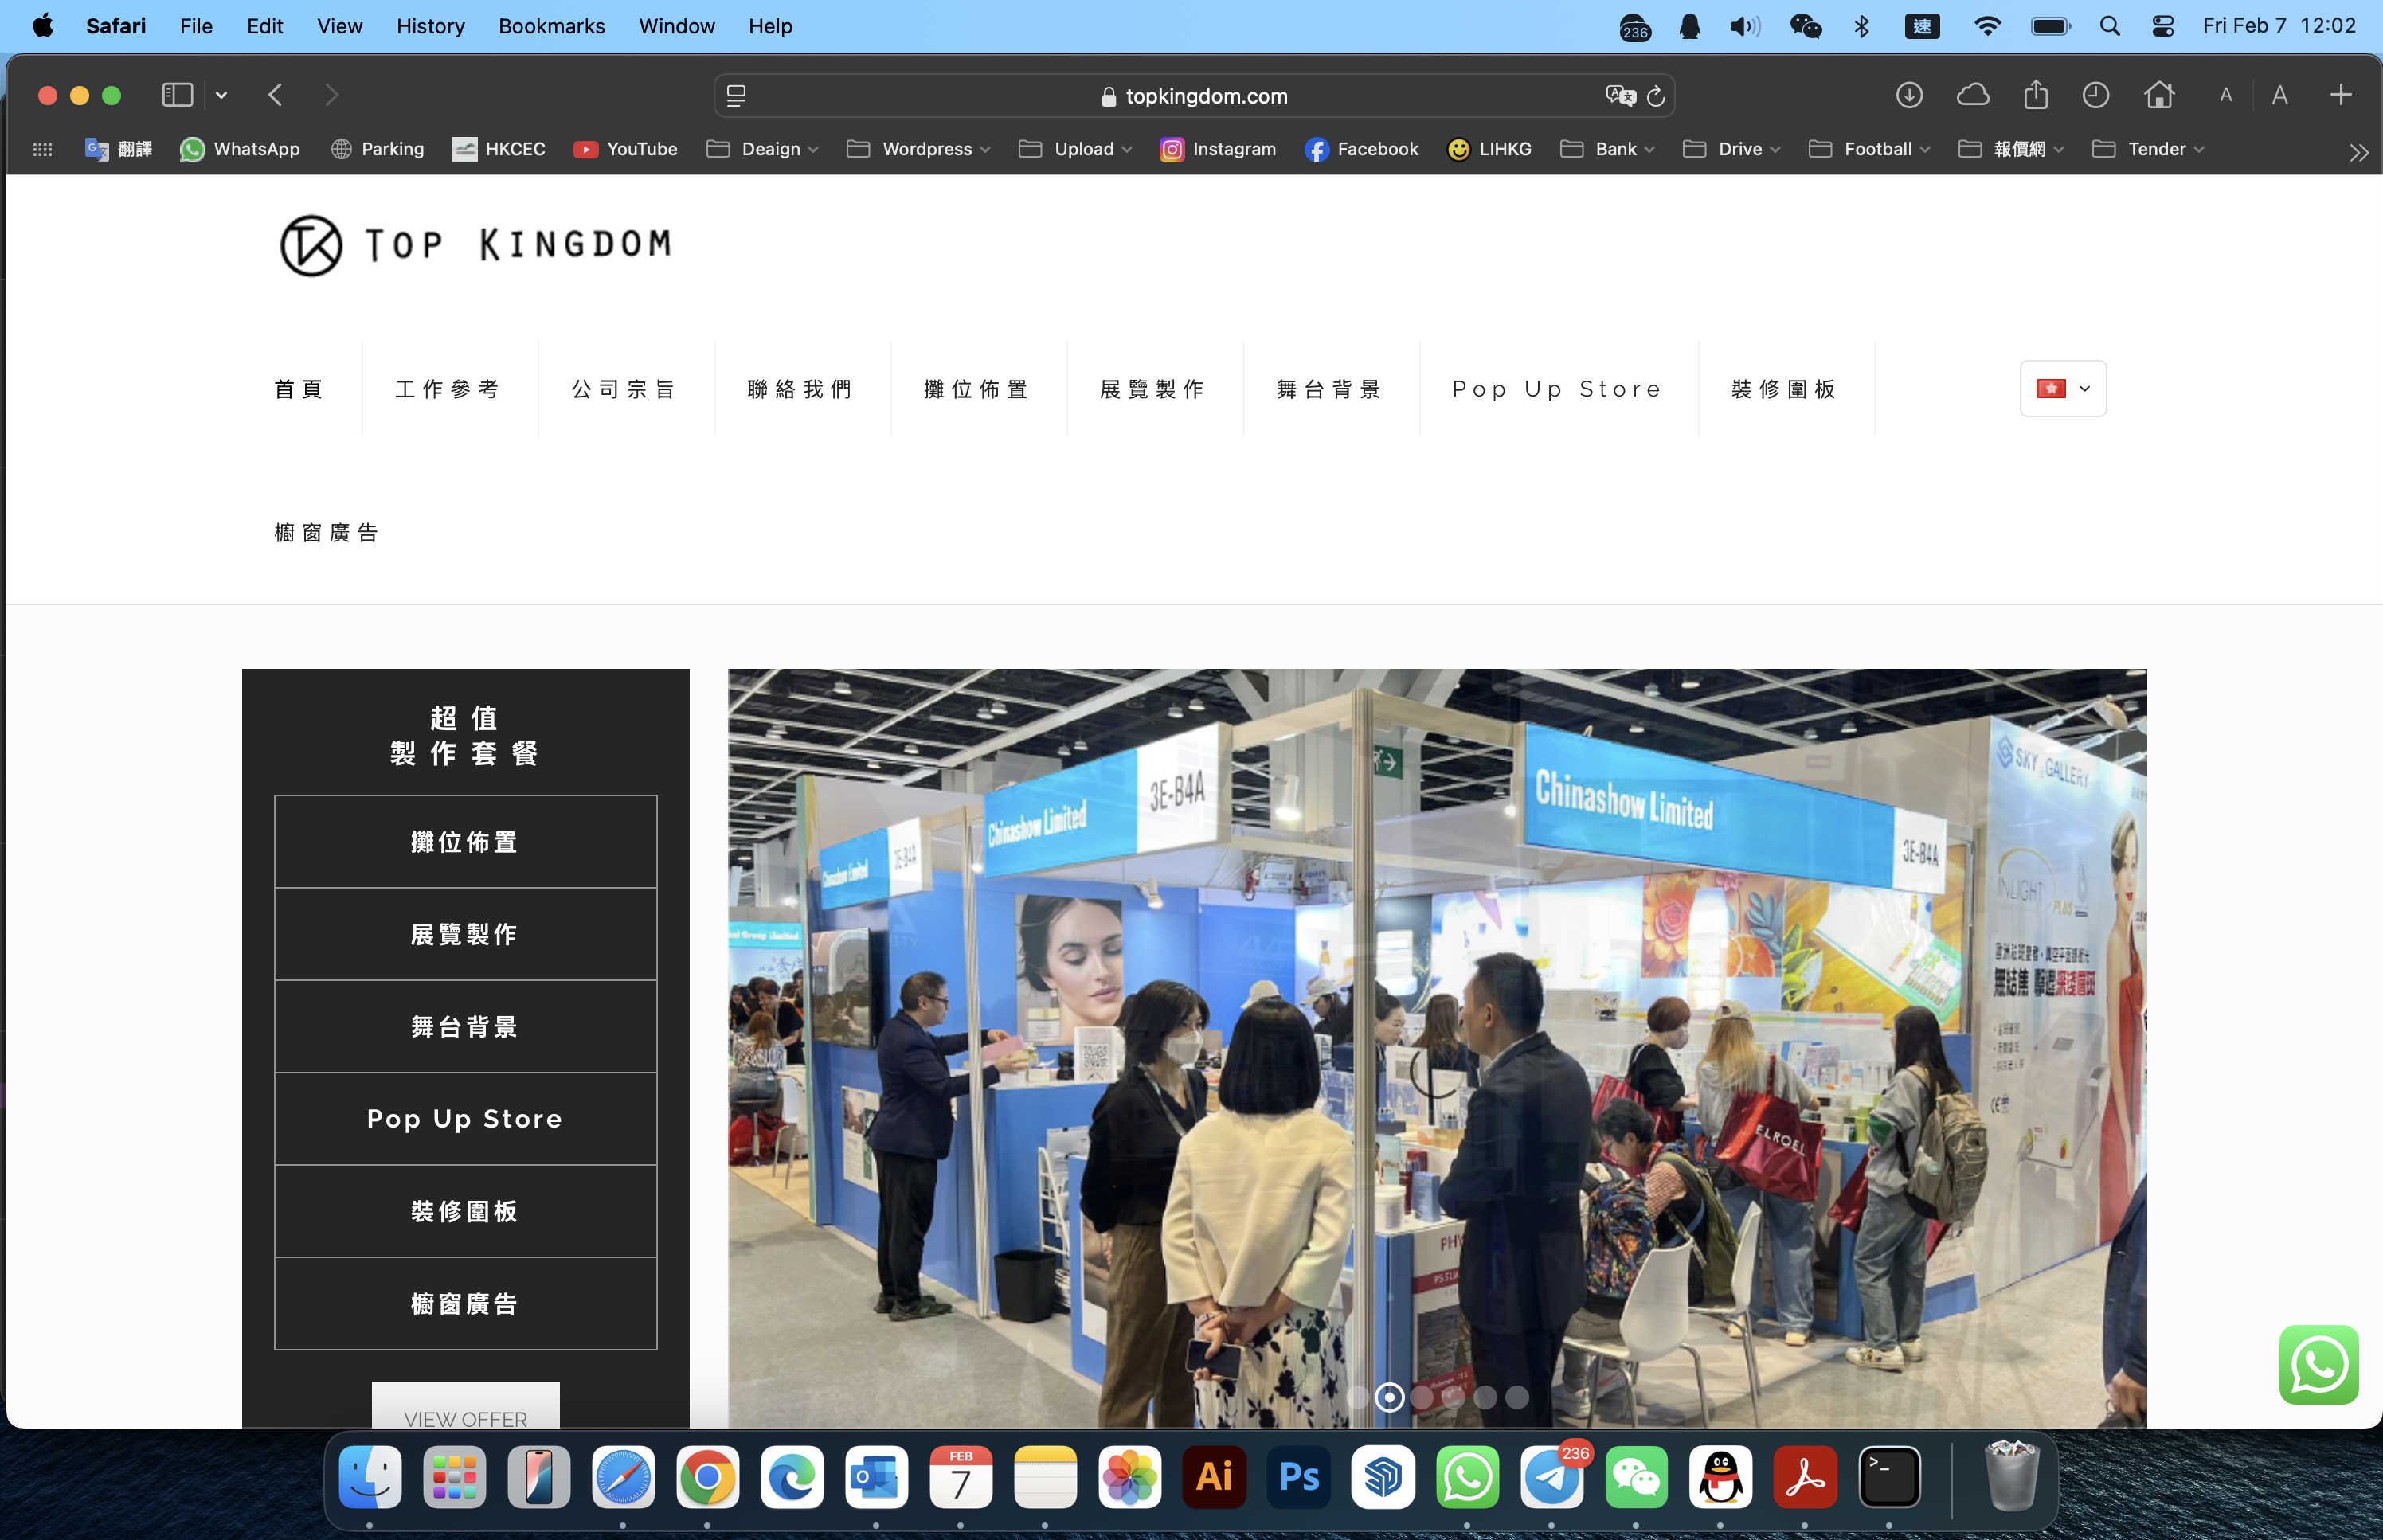This screenshot has width=2383, height=1540.
Task: Open the green WhatsApp chat button
Action: (x=2318, y=1364)
